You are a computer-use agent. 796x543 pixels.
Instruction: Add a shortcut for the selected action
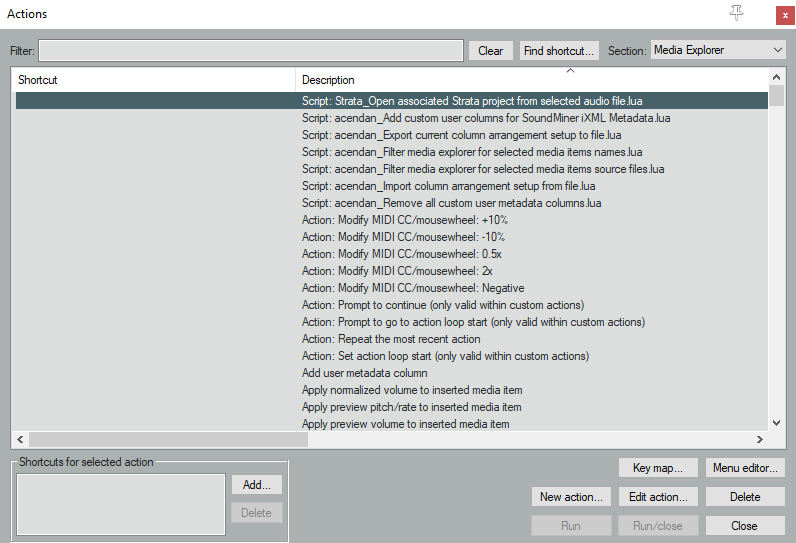[x=257, y=484]
